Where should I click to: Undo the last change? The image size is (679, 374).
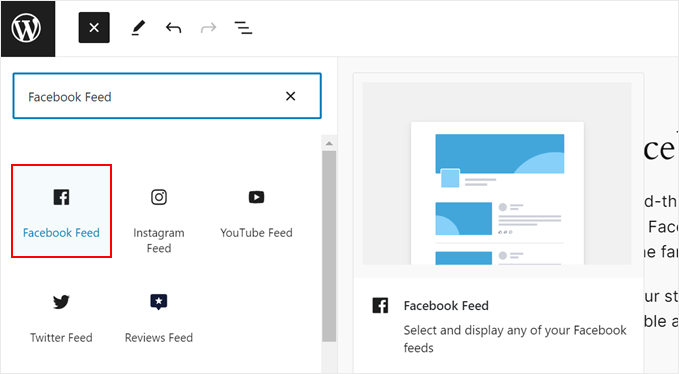[x=173, y=28]
